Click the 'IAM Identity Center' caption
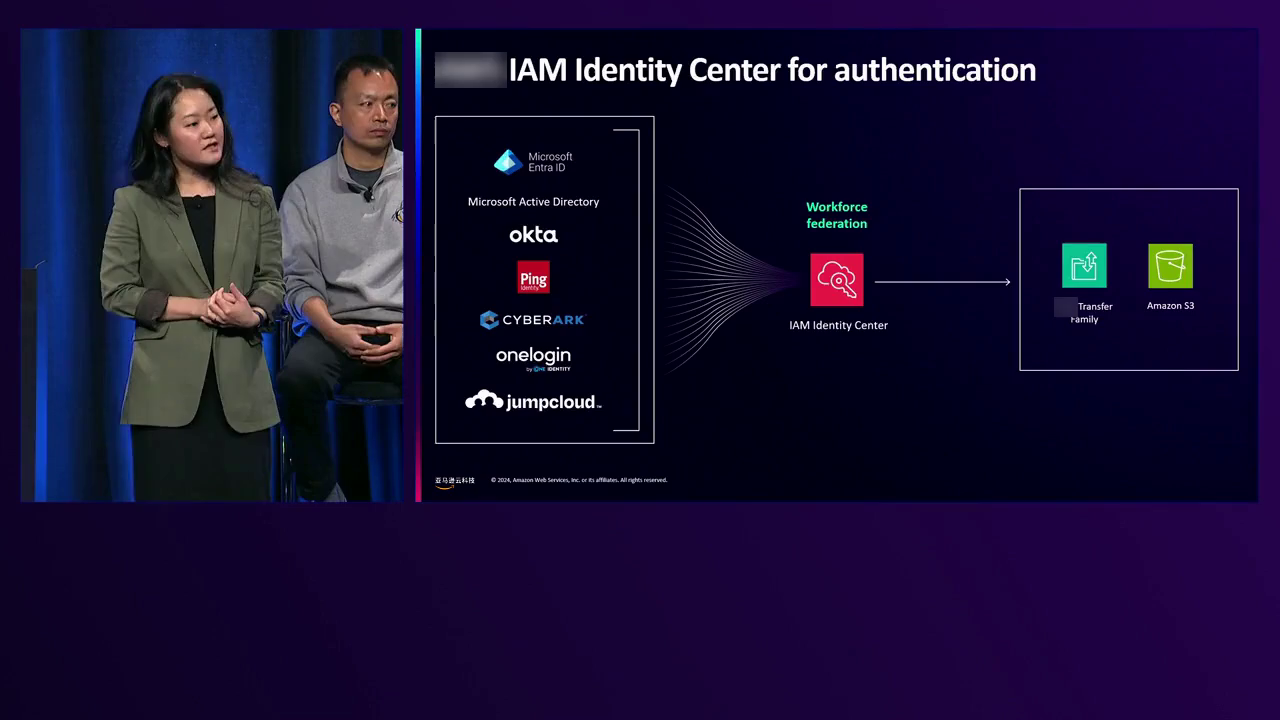This screenshot has height=720, width=1280. click(838, 325)
